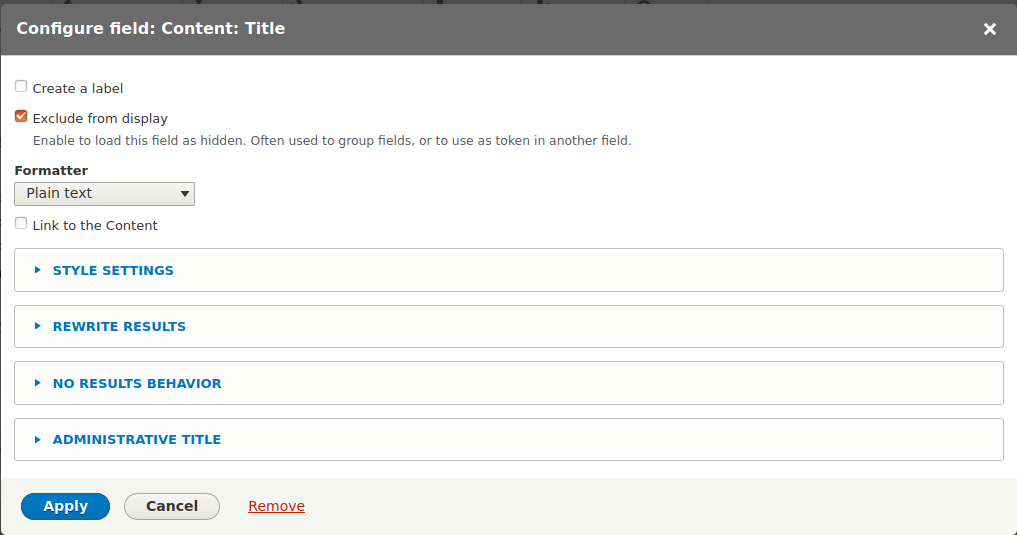Expand the REWRITE RESULTS section heading
The image size is (1017, 535).
click(x=119, y=326)
